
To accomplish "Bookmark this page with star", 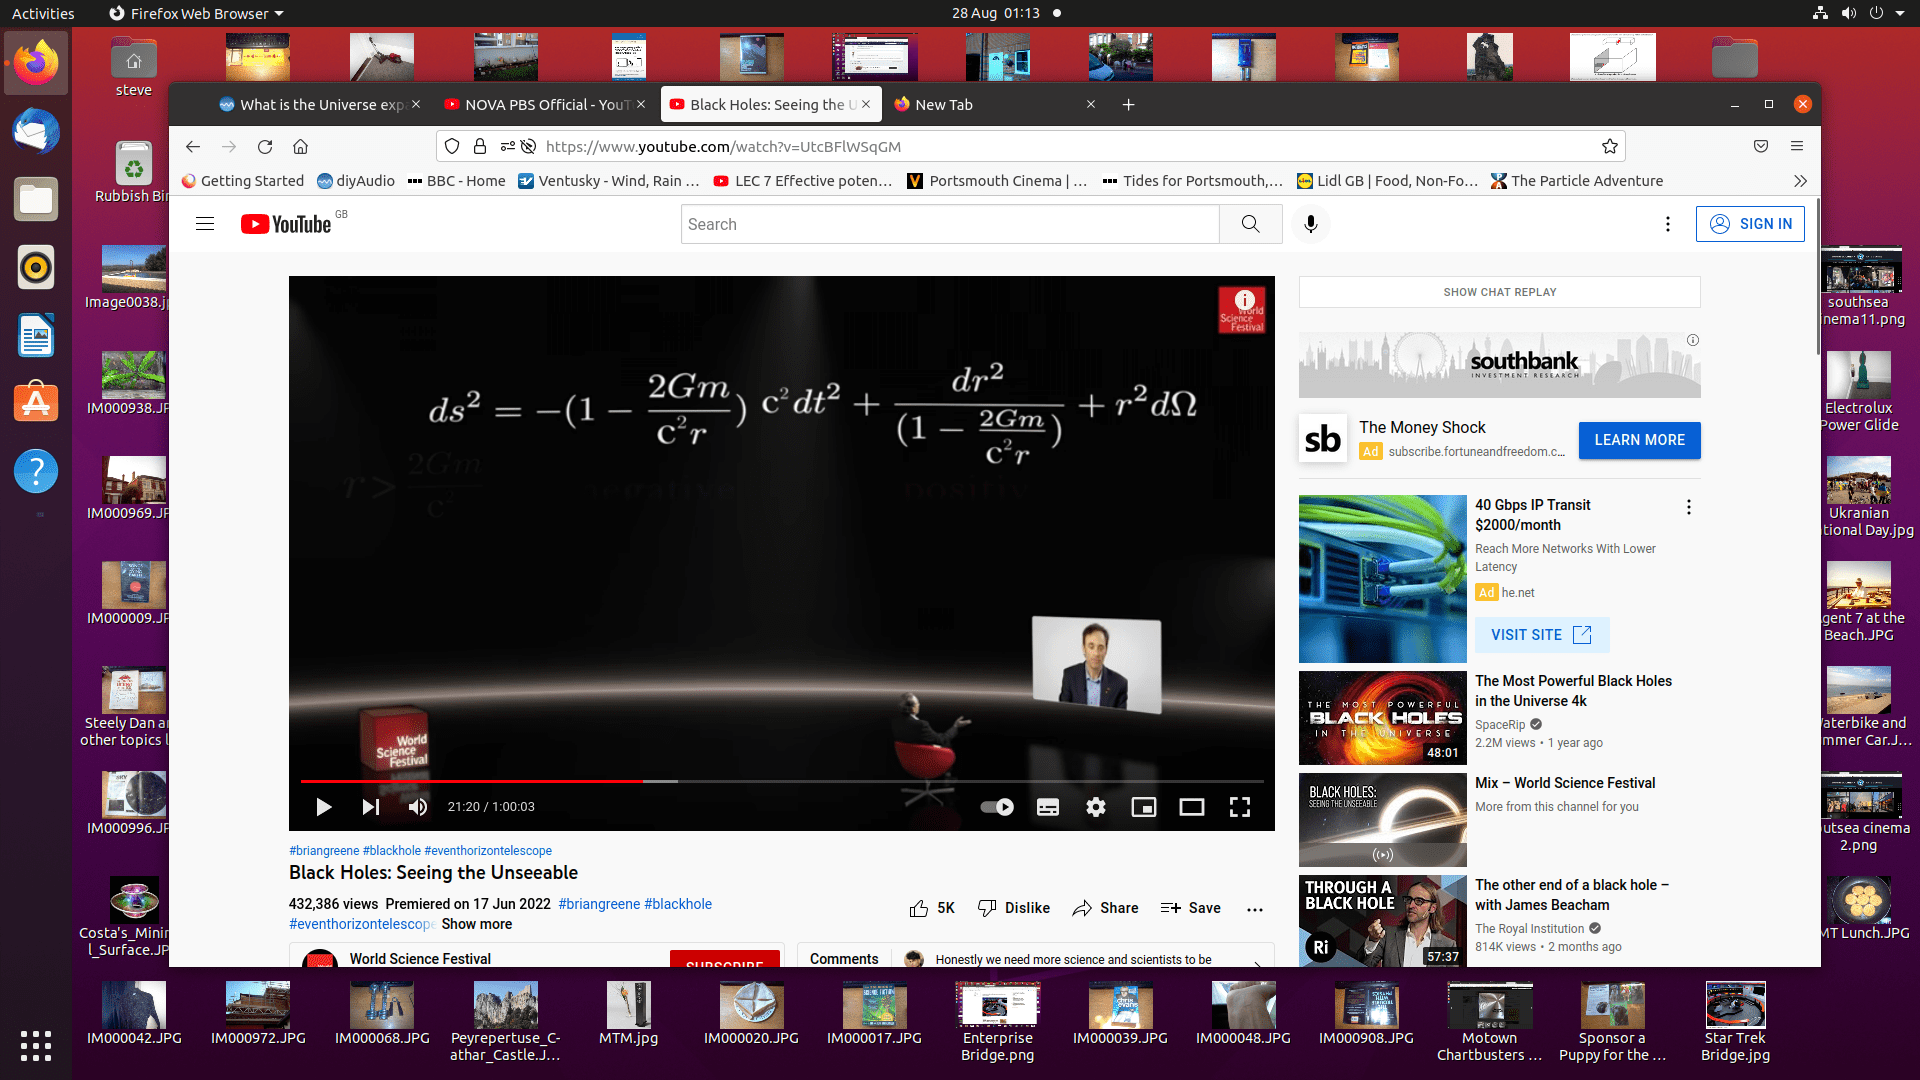I will (1610, 147).
